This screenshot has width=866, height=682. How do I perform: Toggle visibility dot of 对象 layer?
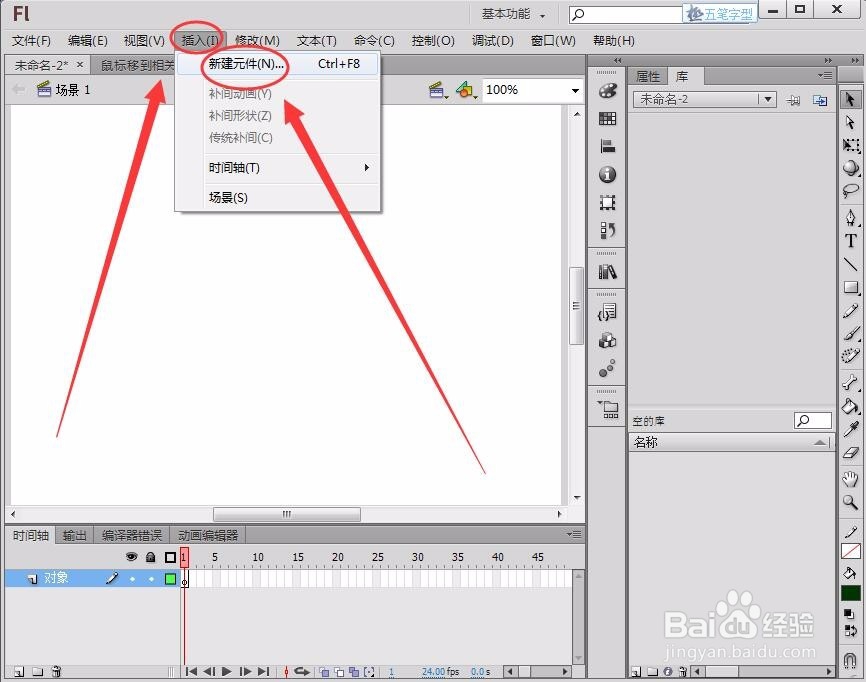coord(132,579)
